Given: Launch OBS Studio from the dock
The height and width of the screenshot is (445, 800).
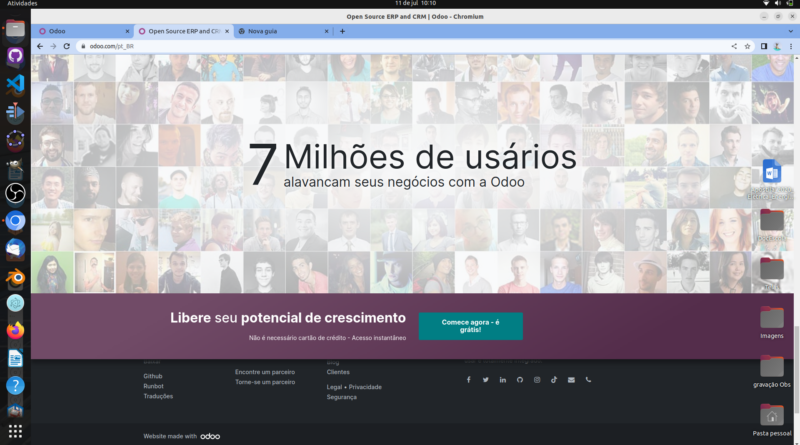Looking at the screenshot, I should click(x=15, y=193).
